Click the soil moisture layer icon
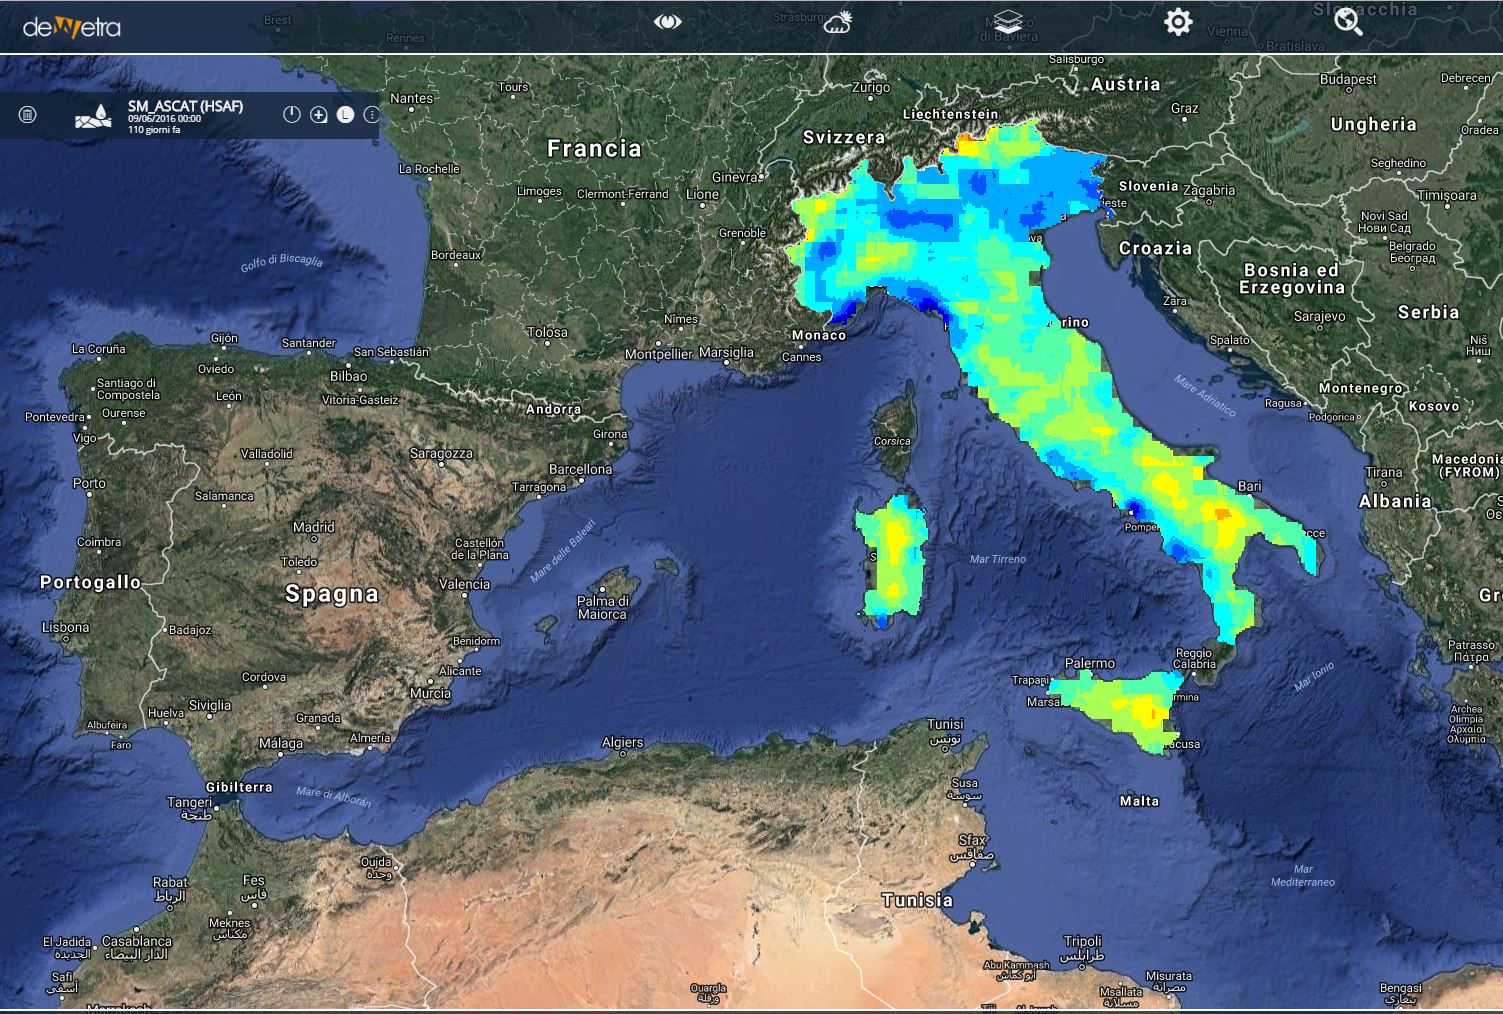Image resolution: width=1503 pixels, height=1014 pixels. [93, 117]
